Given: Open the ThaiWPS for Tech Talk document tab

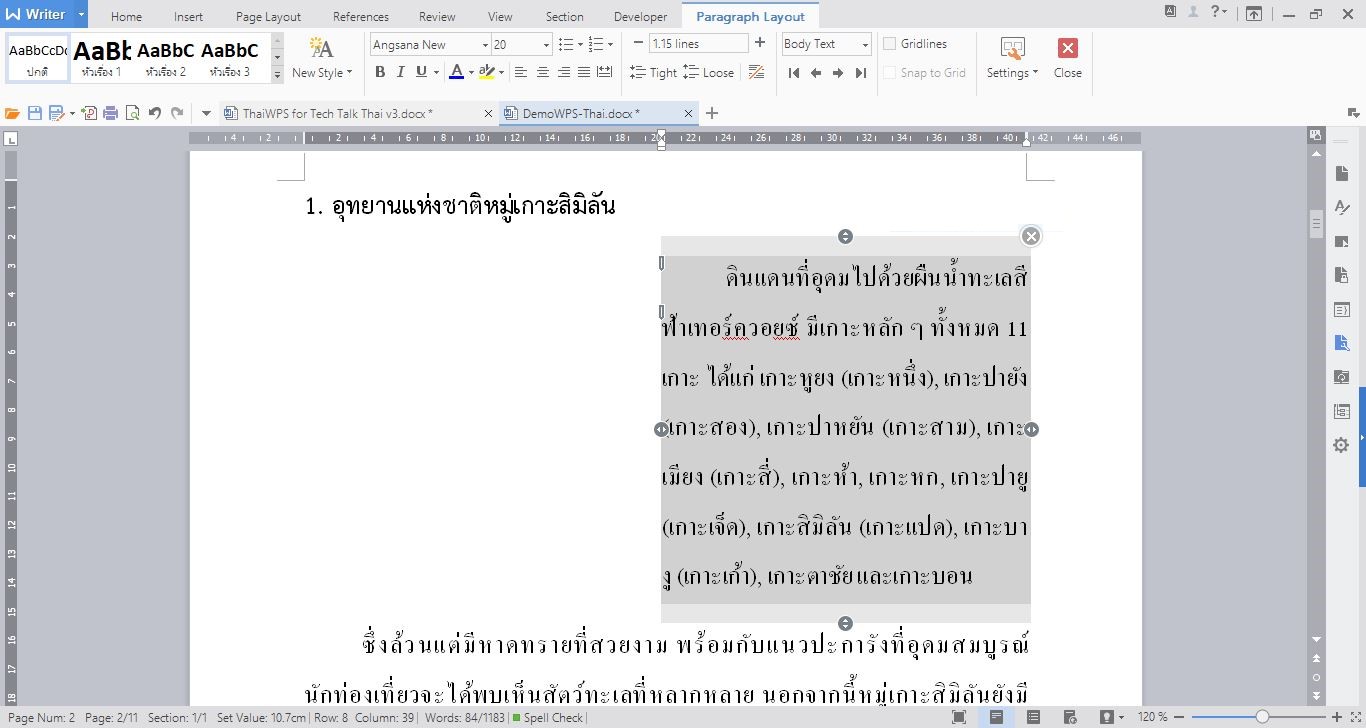Looking at the screenshot, I should 338,113.
